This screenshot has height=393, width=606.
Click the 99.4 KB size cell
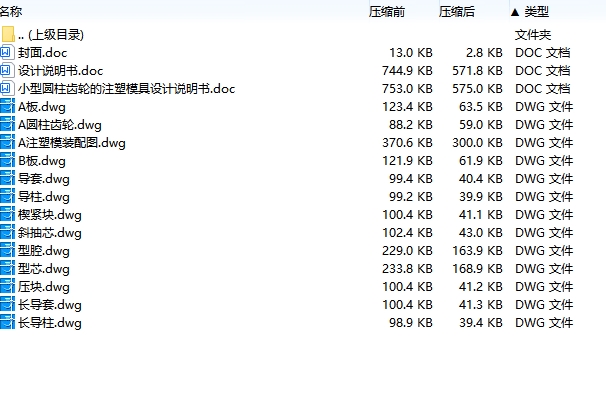[x=411, y=179]
